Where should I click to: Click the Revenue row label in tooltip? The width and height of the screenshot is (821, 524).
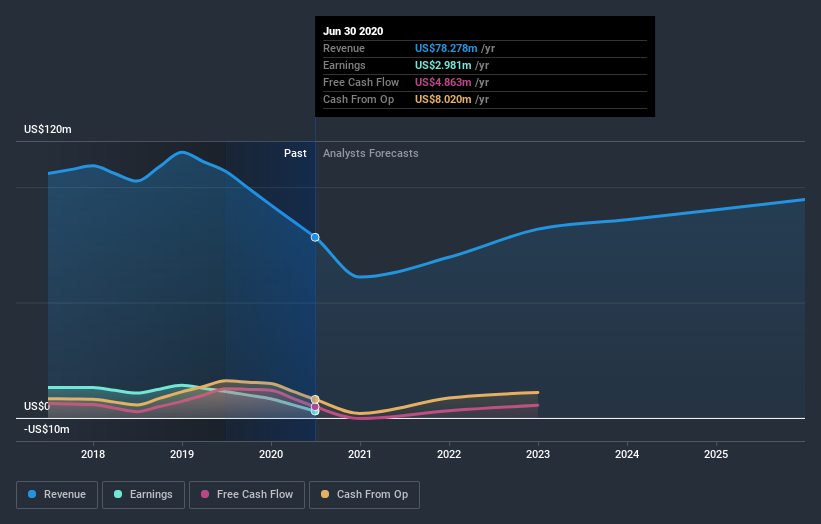point(343,48)
